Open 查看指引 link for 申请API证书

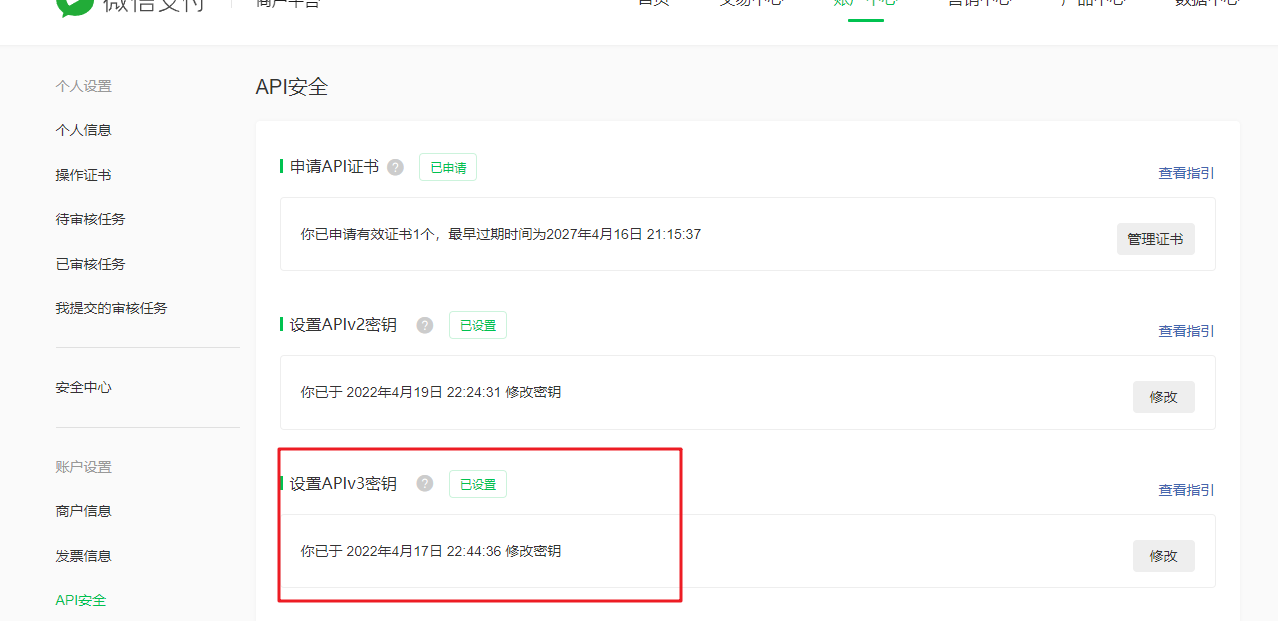[1186, 173]
